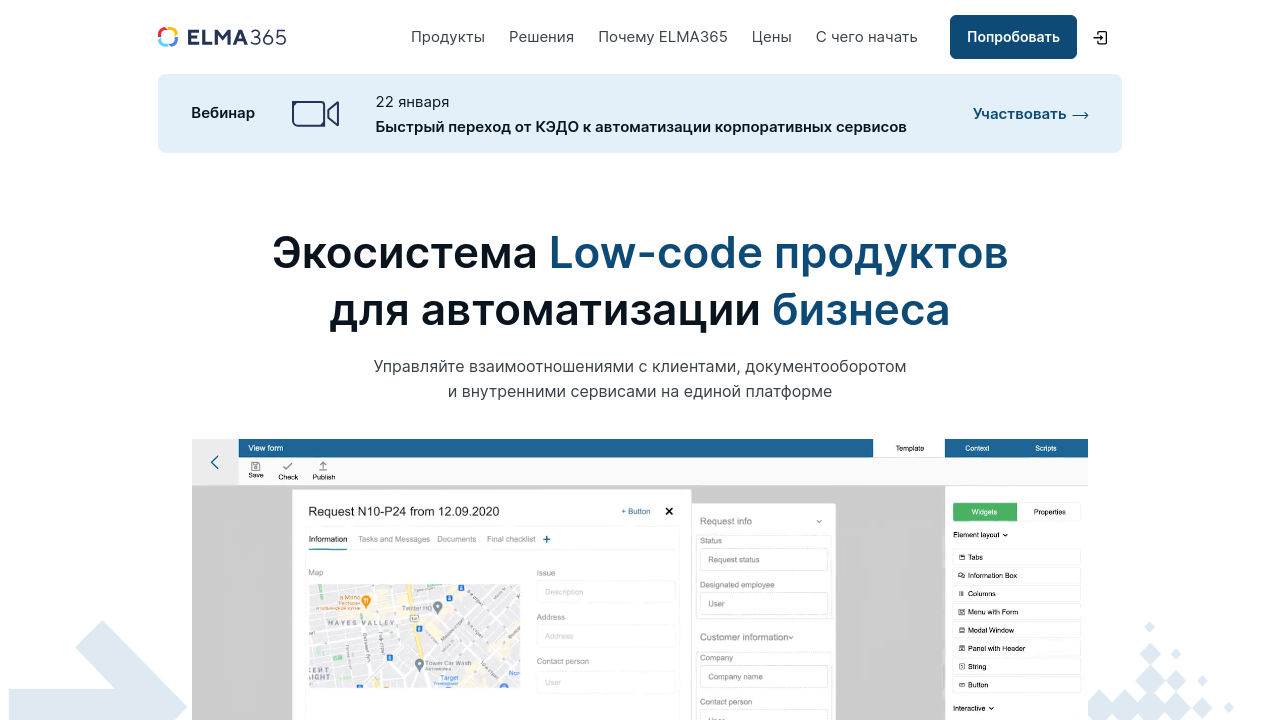This screenshot has width=1280, height=720.
Task: Open the Продукты menu
Action: pyautogui.click(x=448, y=37)
